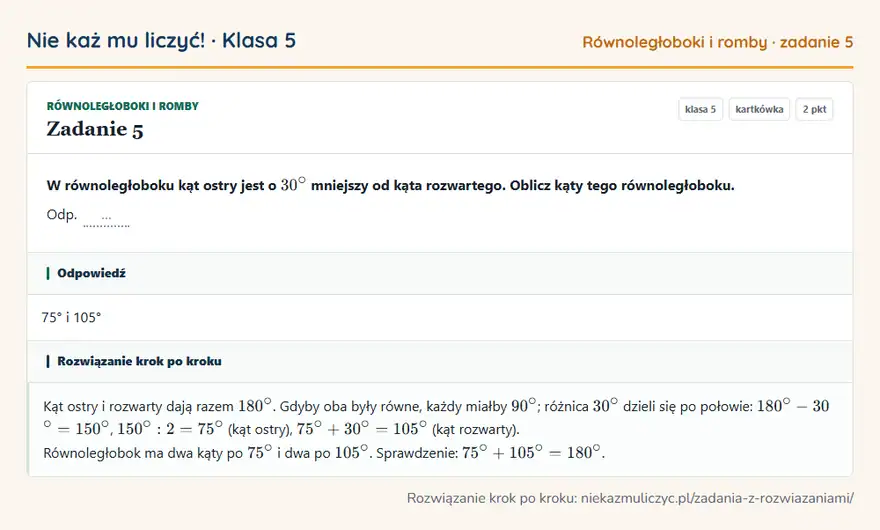Click the 'Sprawdzenie: 75° + 105° = 180°' text

coord(491,453)
